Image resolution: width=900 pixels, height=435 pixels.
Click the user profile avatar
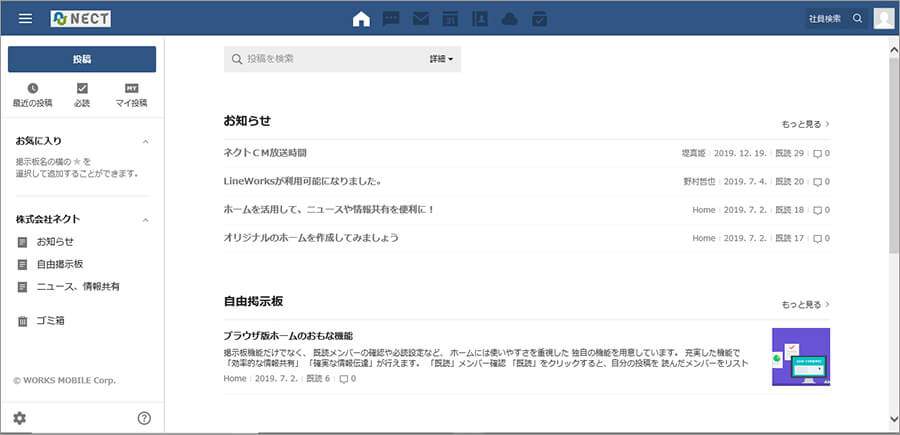pyautogui.click(x=883, y=18)
